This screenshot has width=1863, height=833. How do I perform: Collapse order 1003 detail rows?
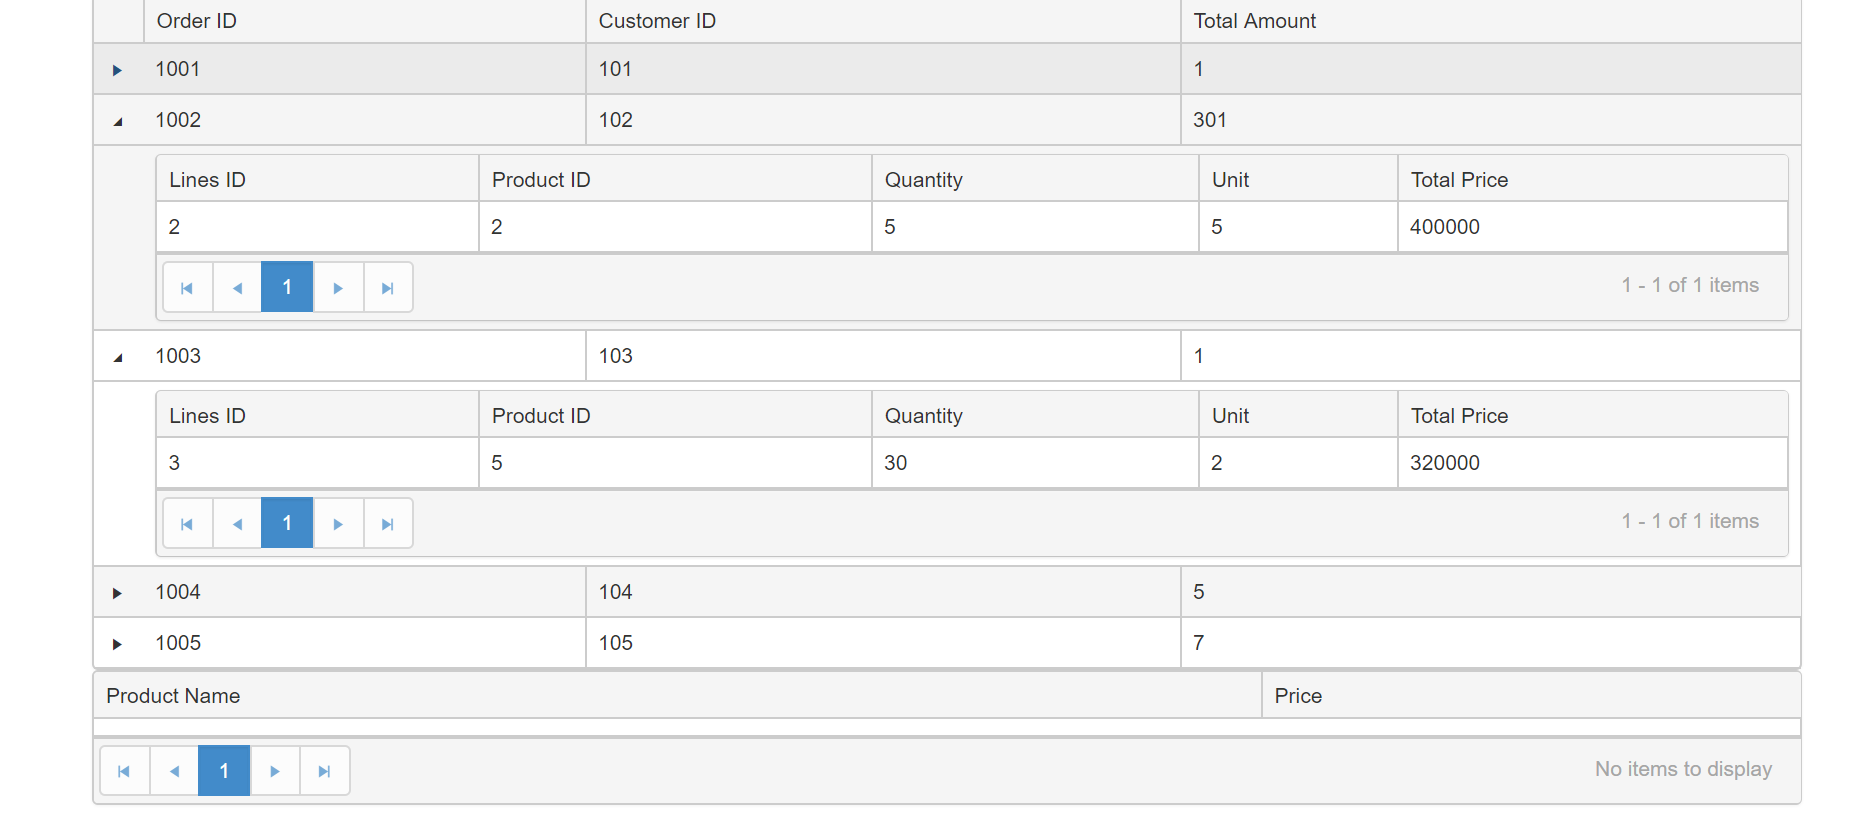pyautogui.click(x=118, y=357)
